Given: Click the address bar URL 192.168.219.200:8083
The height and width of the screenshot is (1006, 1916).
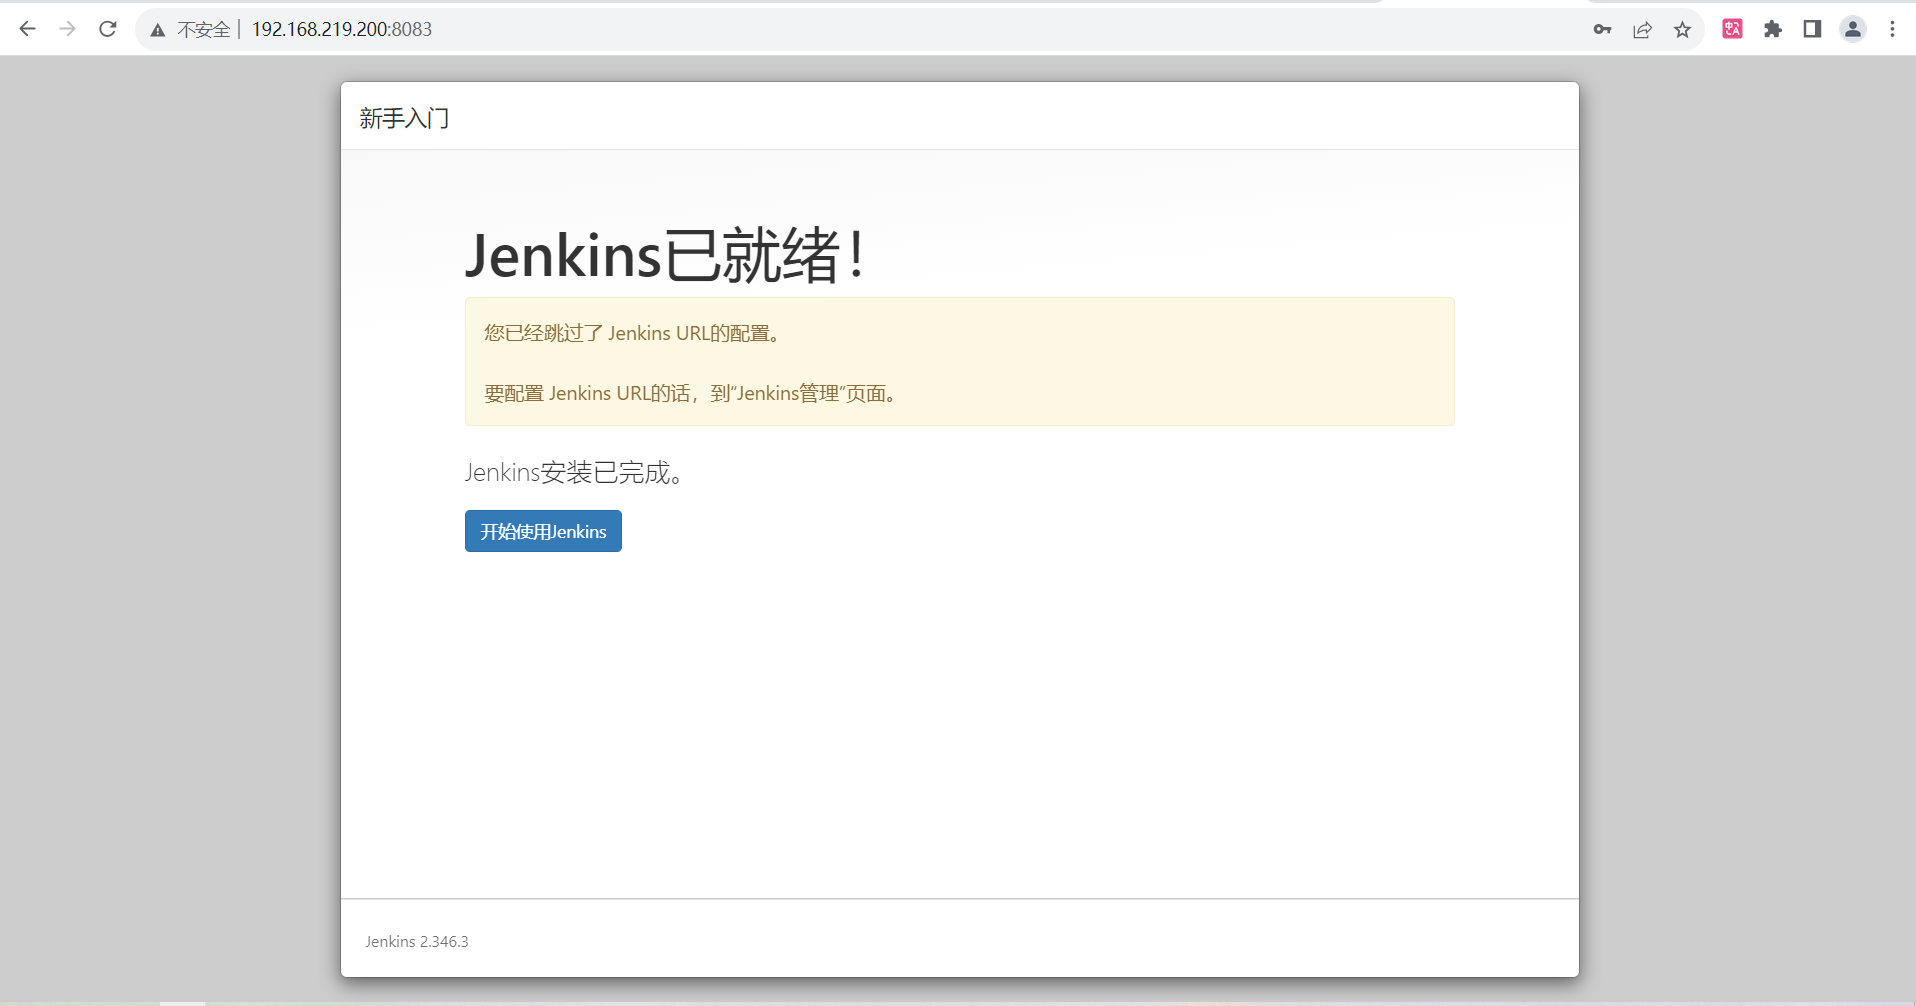Looking at the screenshot, I should (x=342, y=30).
